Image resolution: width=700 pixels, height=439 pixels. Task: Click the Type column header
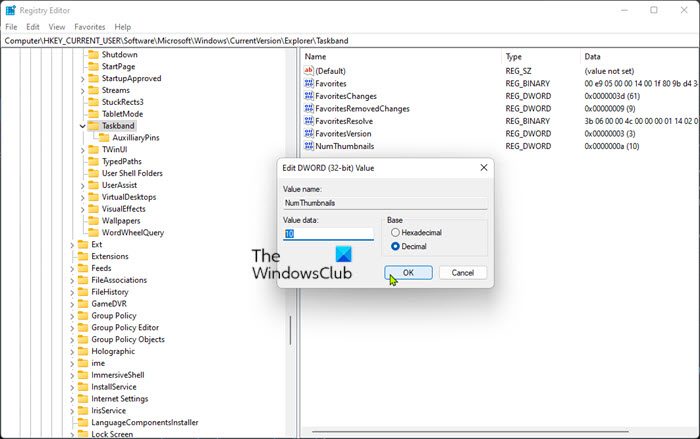pyautogui.click(x=540, y=57)
